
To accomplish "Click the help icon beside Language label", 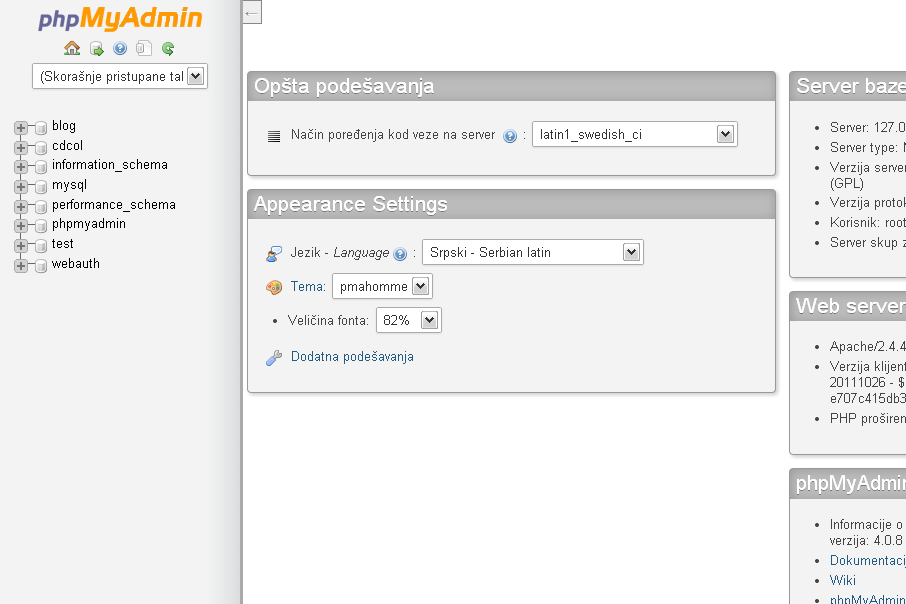I will click(400, 254).
